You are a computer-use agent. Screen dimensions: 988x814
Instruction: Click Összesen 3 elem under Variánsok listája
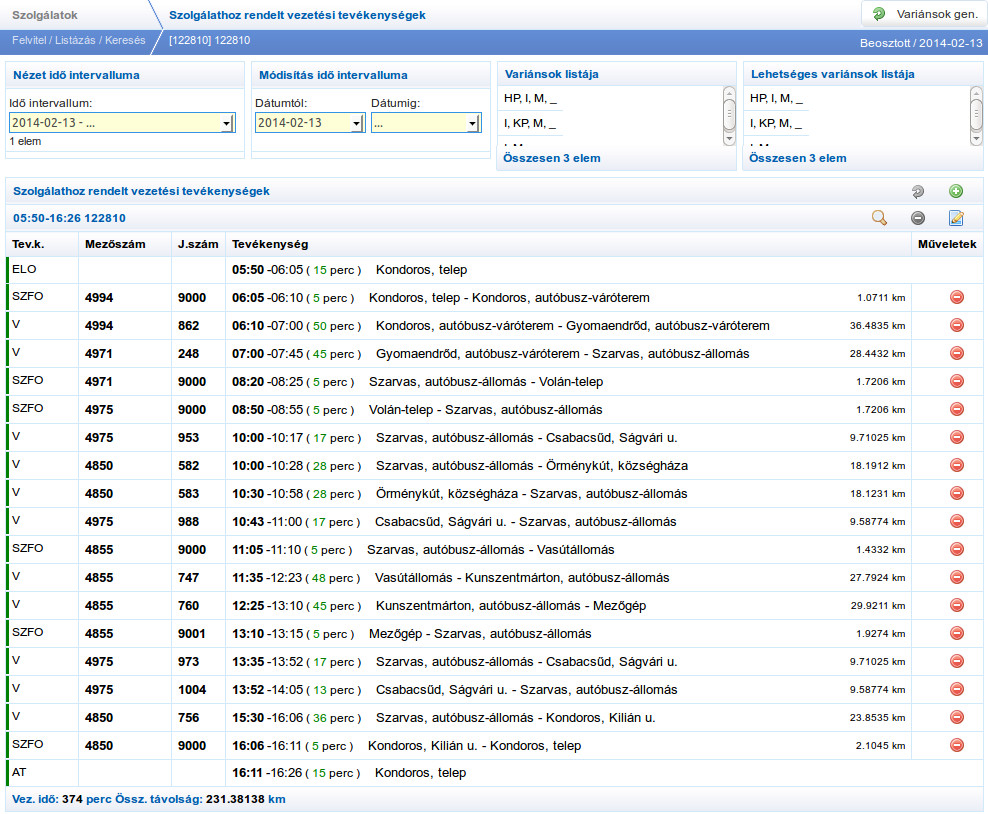click(551, 158)
